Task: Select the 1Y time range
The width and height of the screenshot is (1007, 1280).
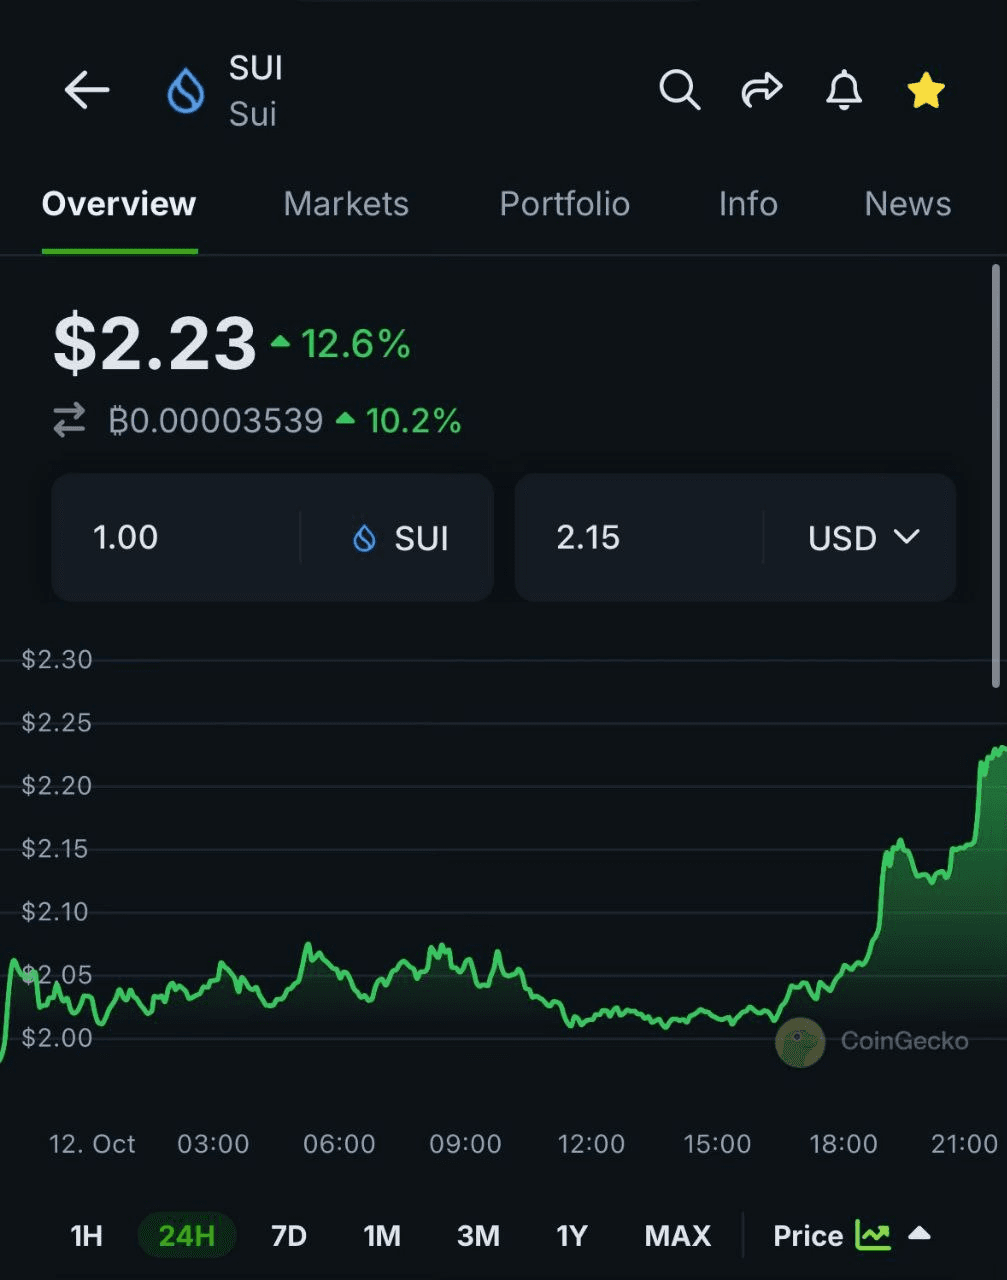Action: click(x=572, y=1236)
